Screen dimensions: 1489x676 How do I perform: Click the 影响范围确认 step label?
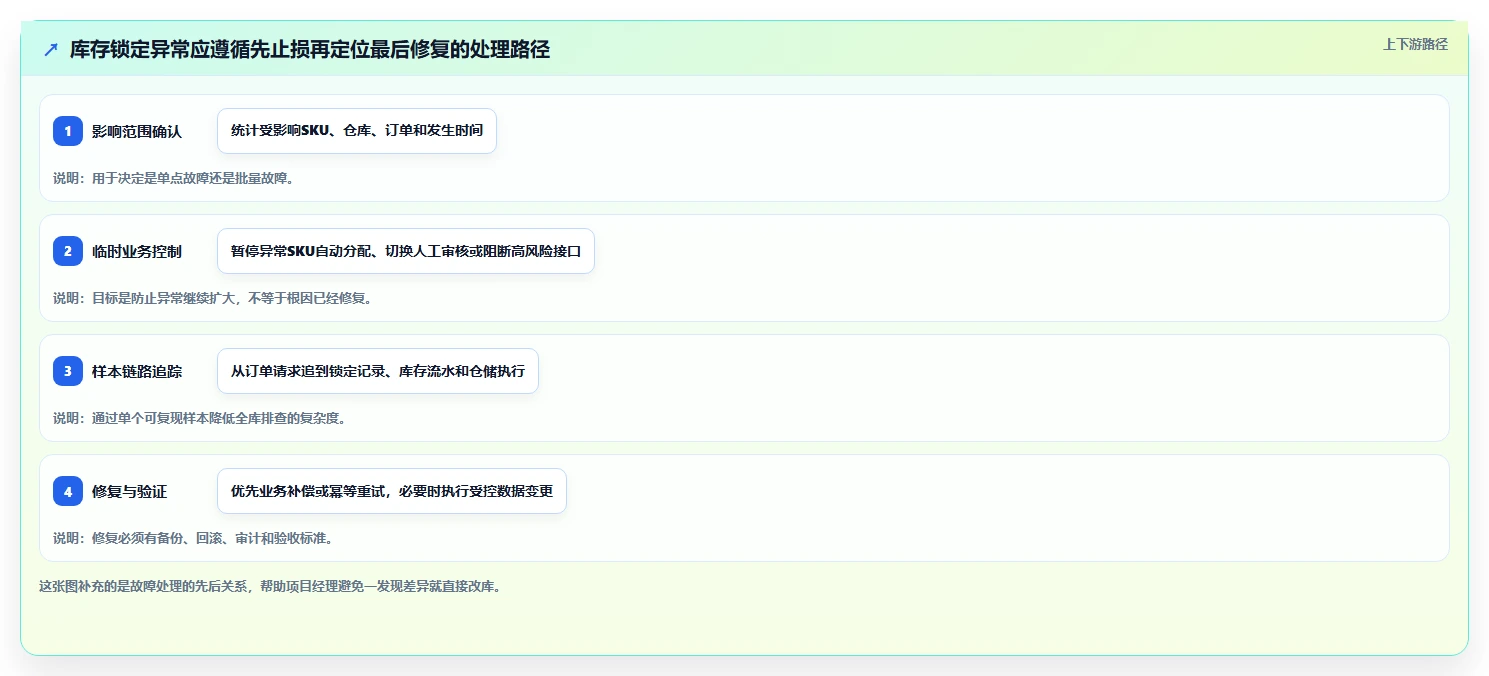coord(137,131)
